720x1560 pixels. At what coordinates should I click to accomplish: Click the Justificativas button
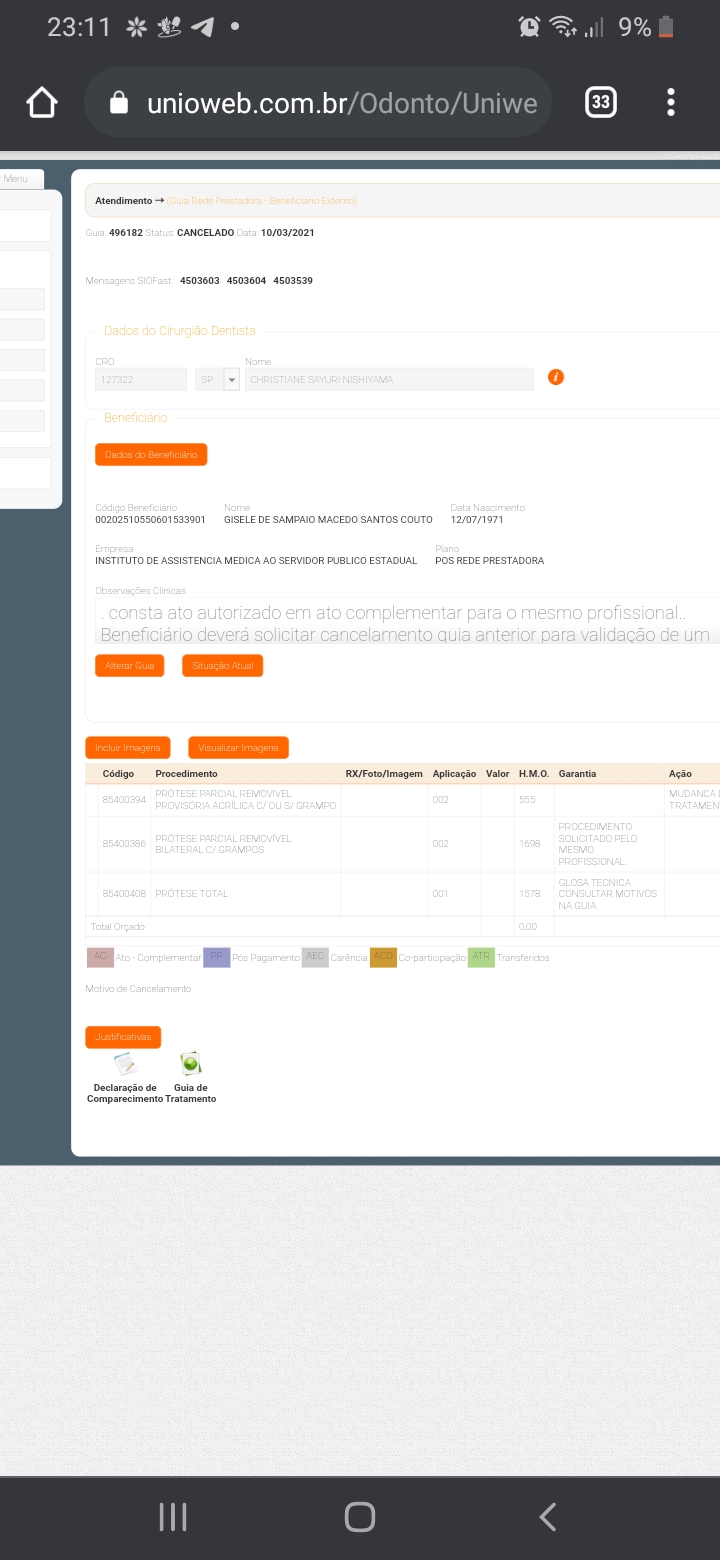pyautogui.click(x=123, y=1037)
